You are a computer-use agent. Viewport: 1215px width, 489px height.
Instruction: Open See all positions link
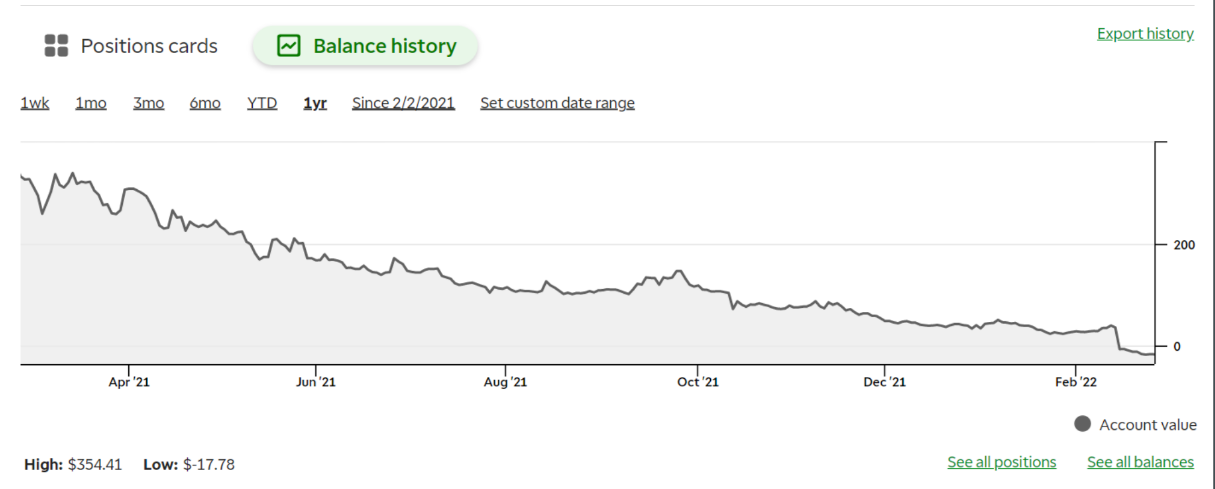click(x=1001, y=462)
